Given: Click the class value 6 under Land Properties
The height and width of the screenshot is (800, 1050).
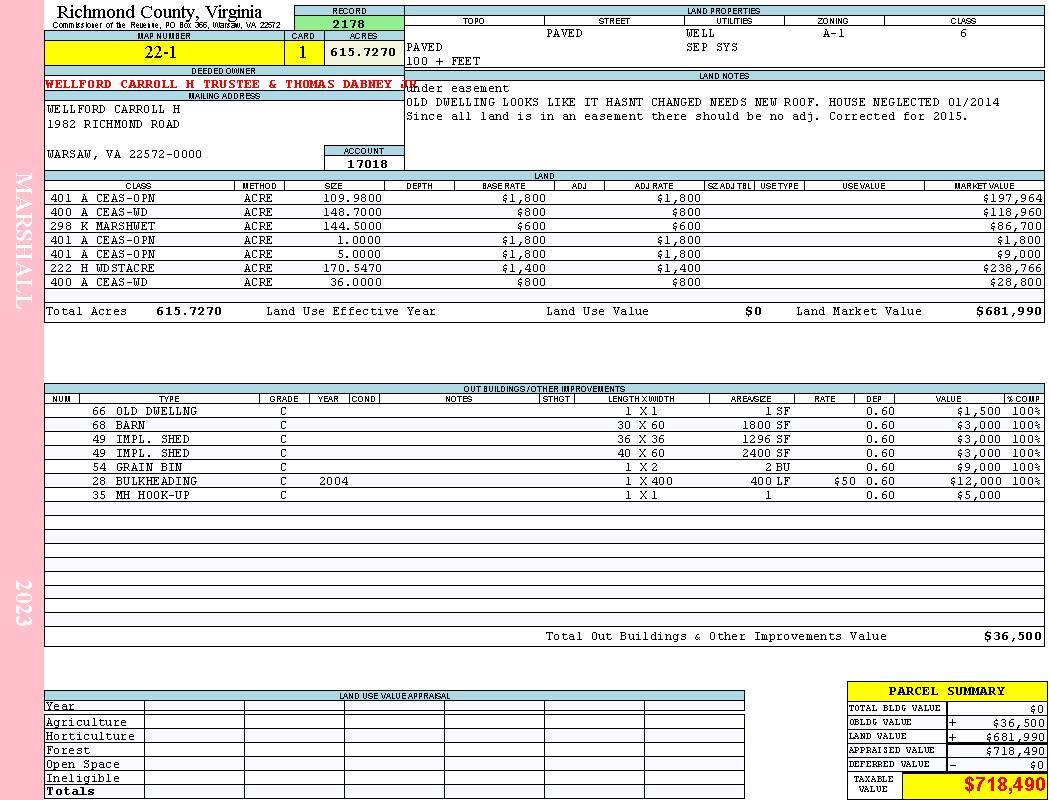Looking at the screenshot, I should point(963,33).
